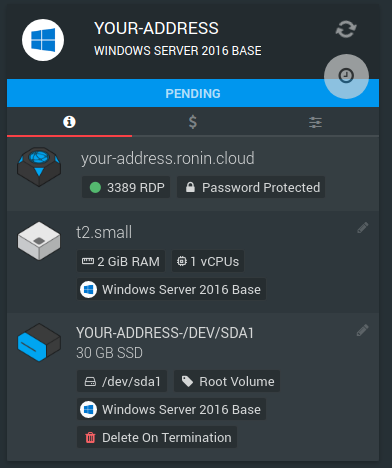Click the 3389 RDP port badge
Viewport: 392px width, 468px height.
(126, 187)
